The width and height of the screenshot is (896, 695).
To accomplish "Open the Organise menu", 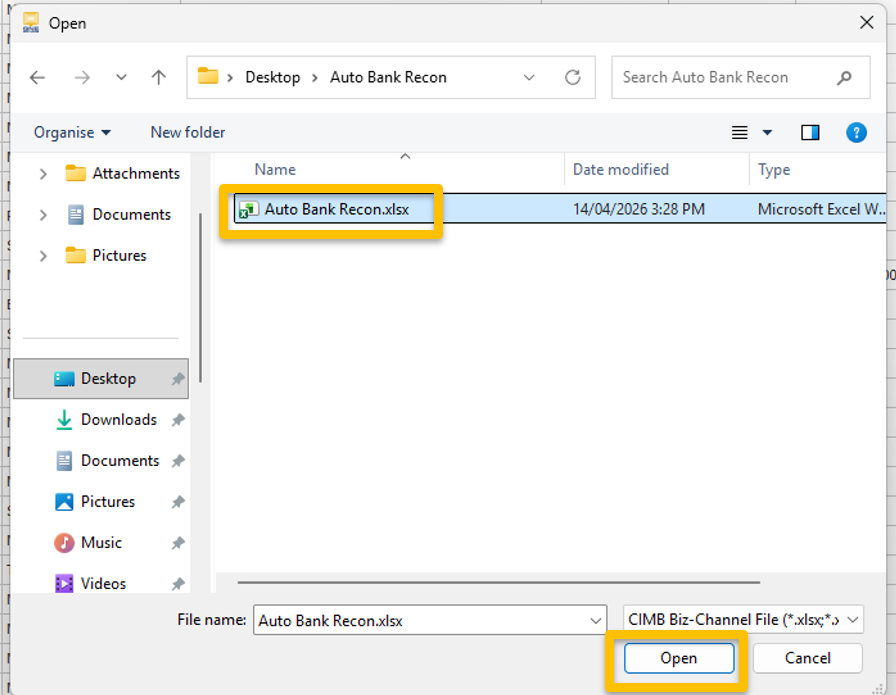I will click(72, 132).
